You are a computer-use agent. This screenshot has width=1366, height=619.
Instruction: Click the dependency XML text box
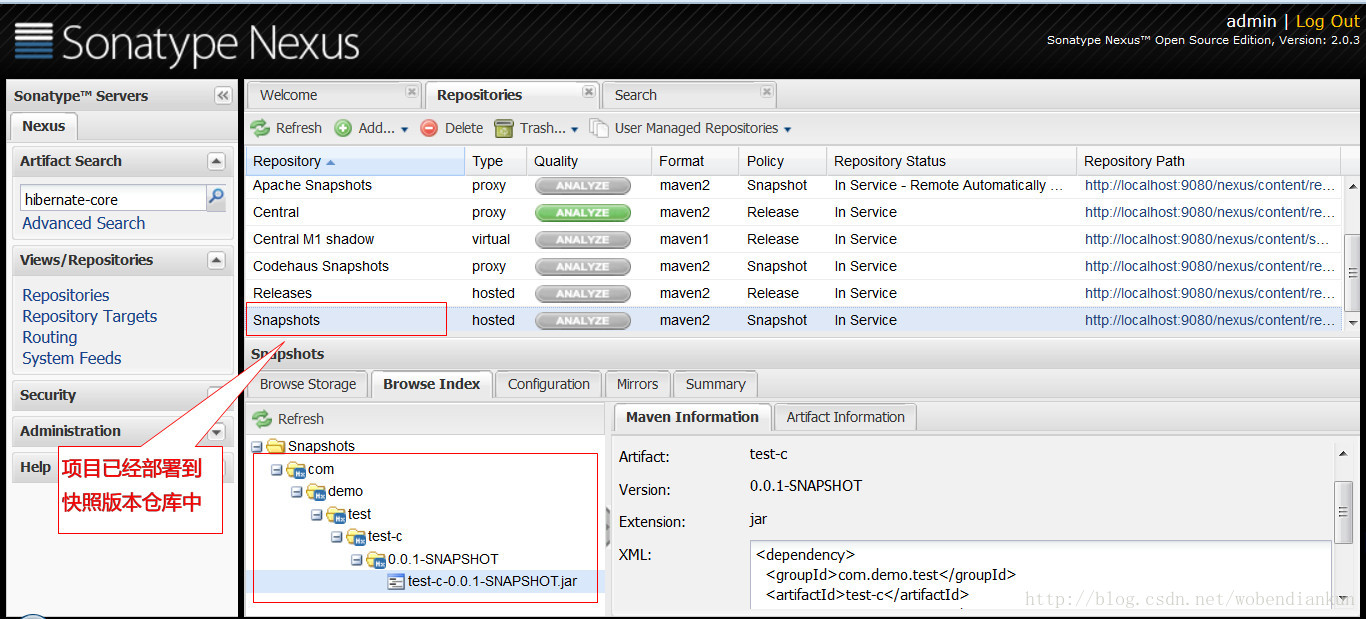[x=1041, y=574]
